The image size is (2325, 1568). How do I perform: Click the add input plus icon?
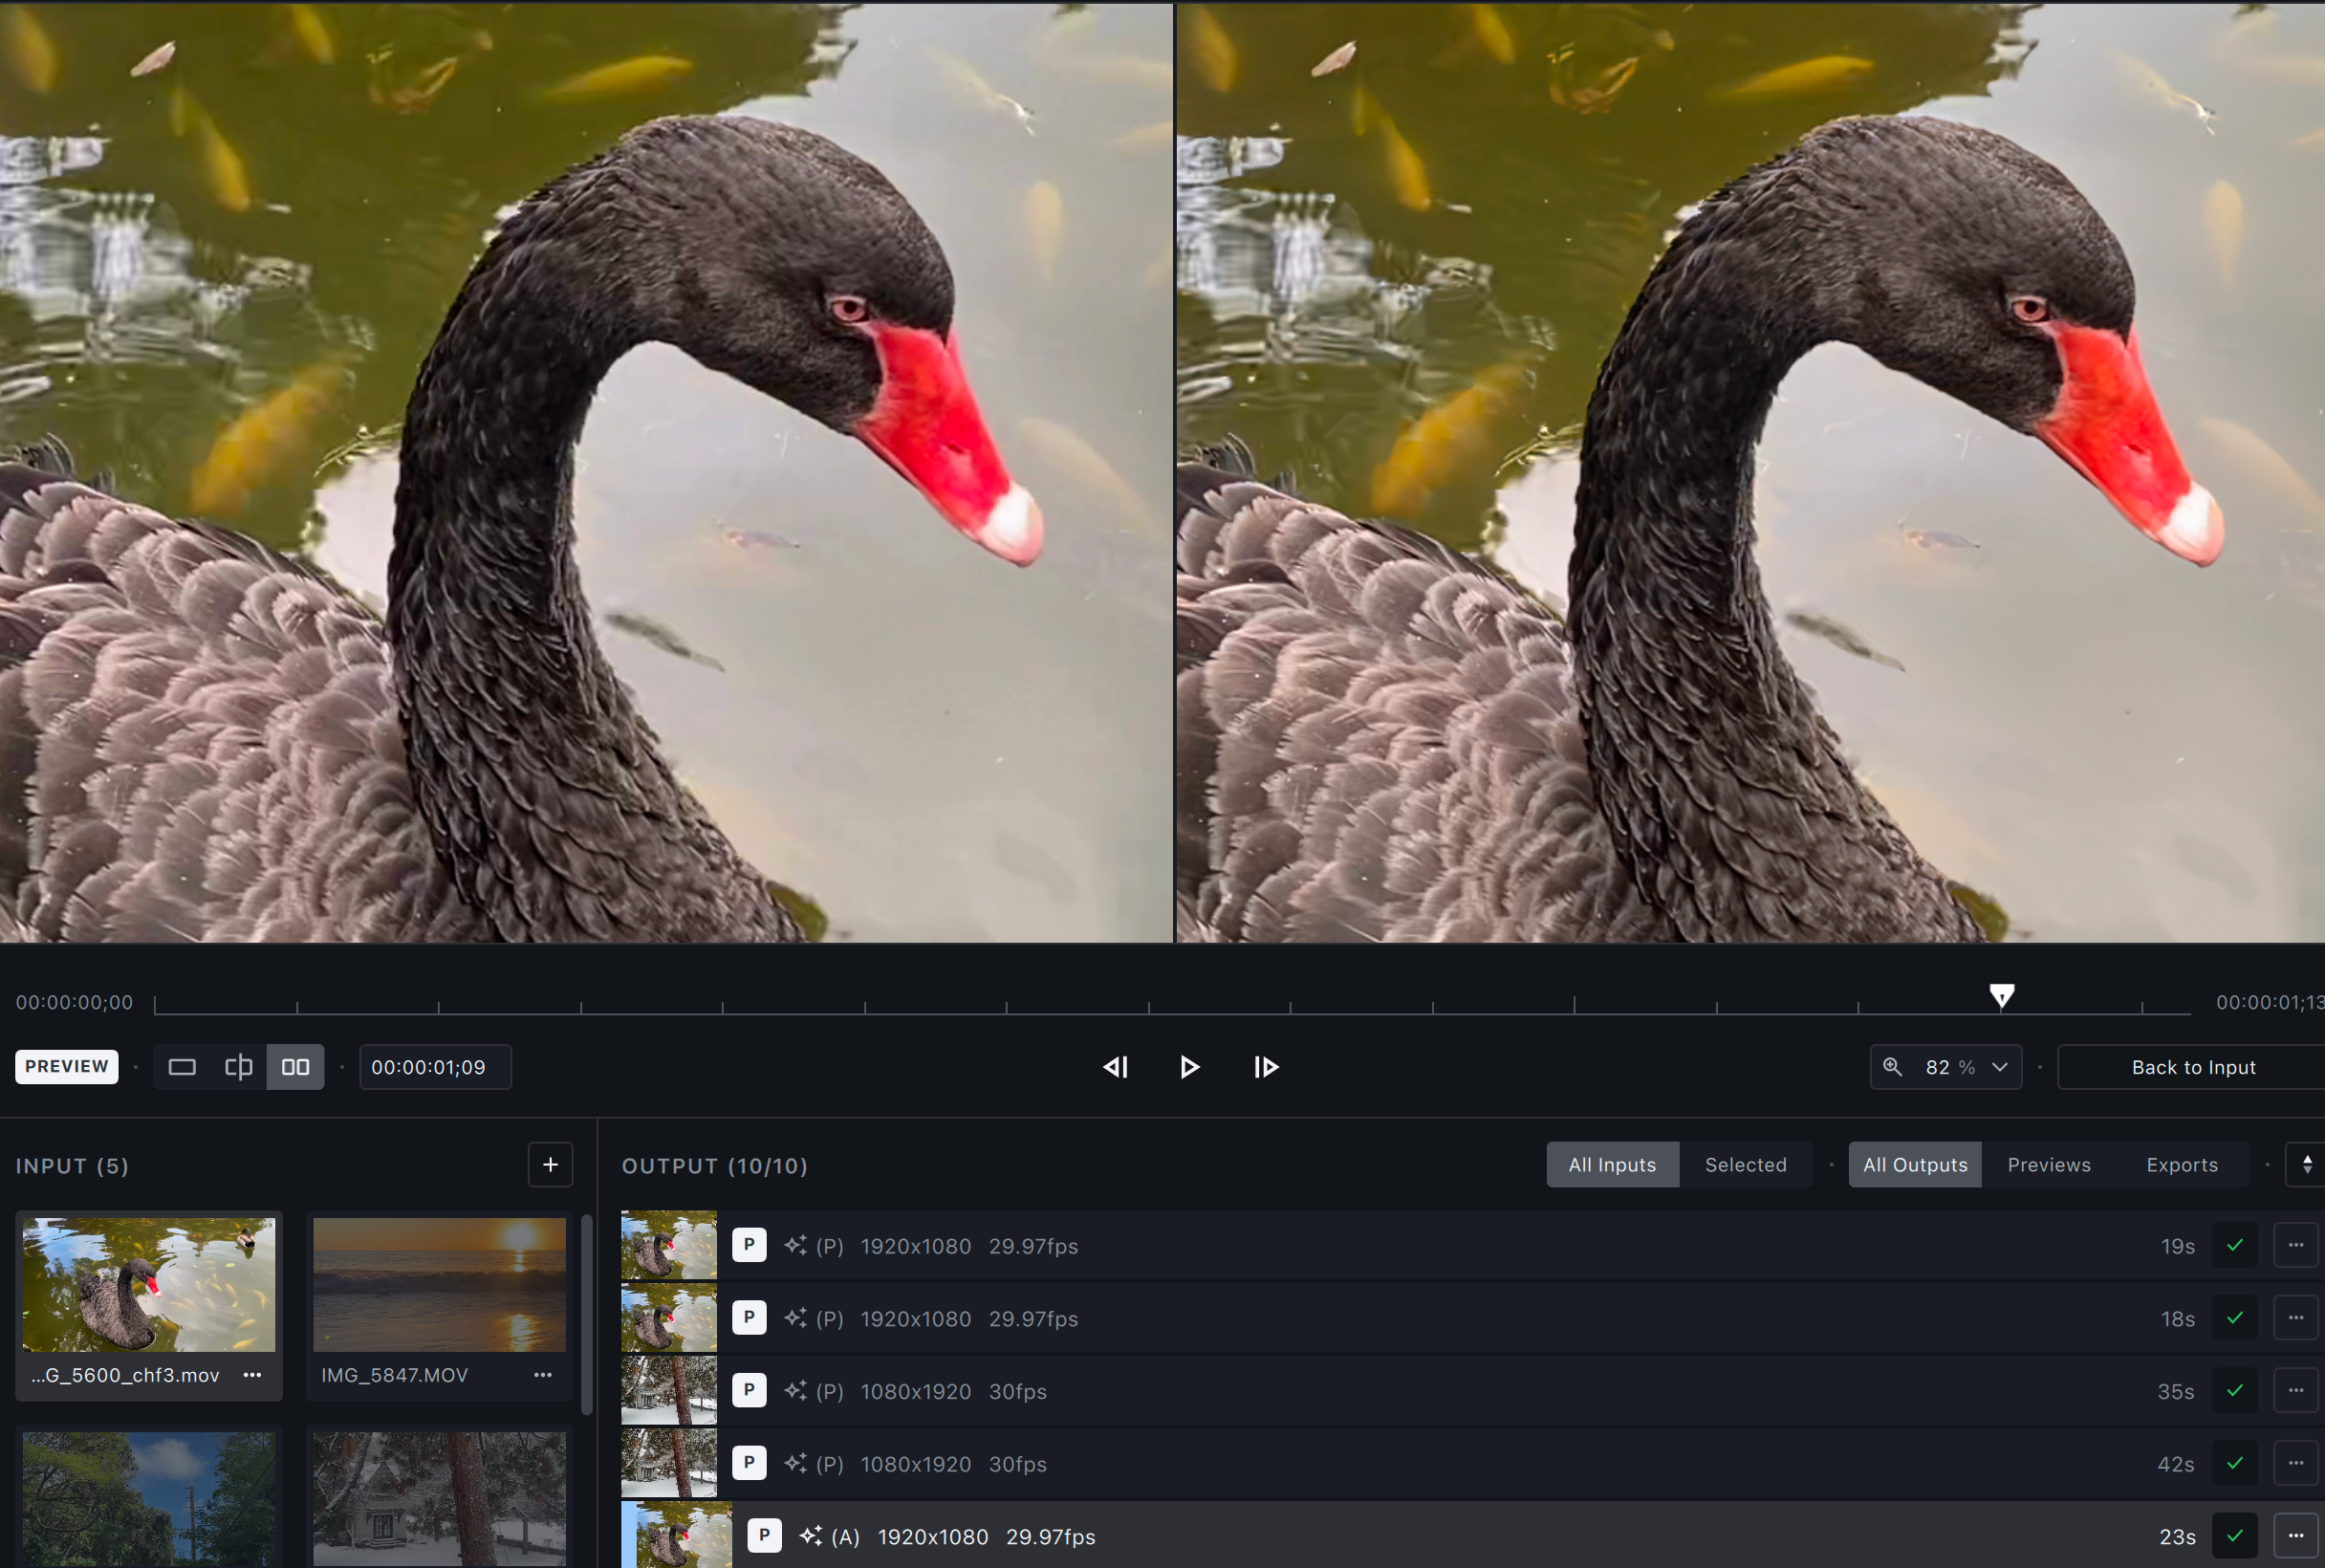[x=550, y=1165]
